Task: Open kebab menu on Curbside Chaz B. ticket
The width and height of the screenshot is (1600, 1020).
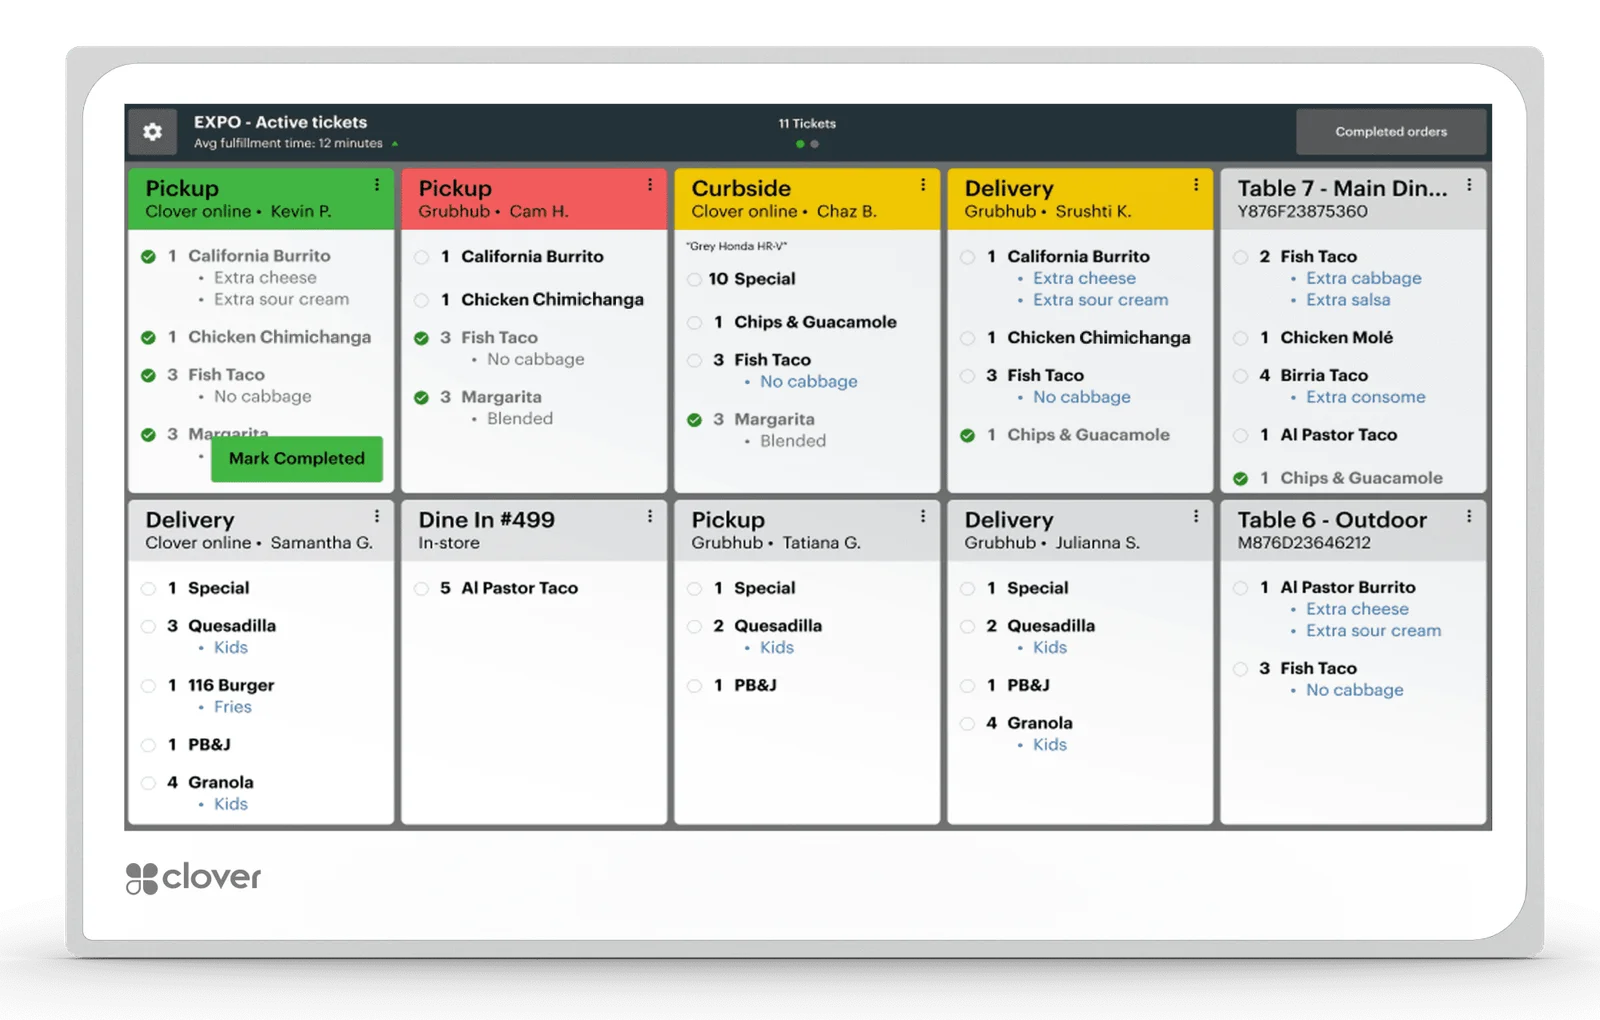Action: [x=923, y=185]
